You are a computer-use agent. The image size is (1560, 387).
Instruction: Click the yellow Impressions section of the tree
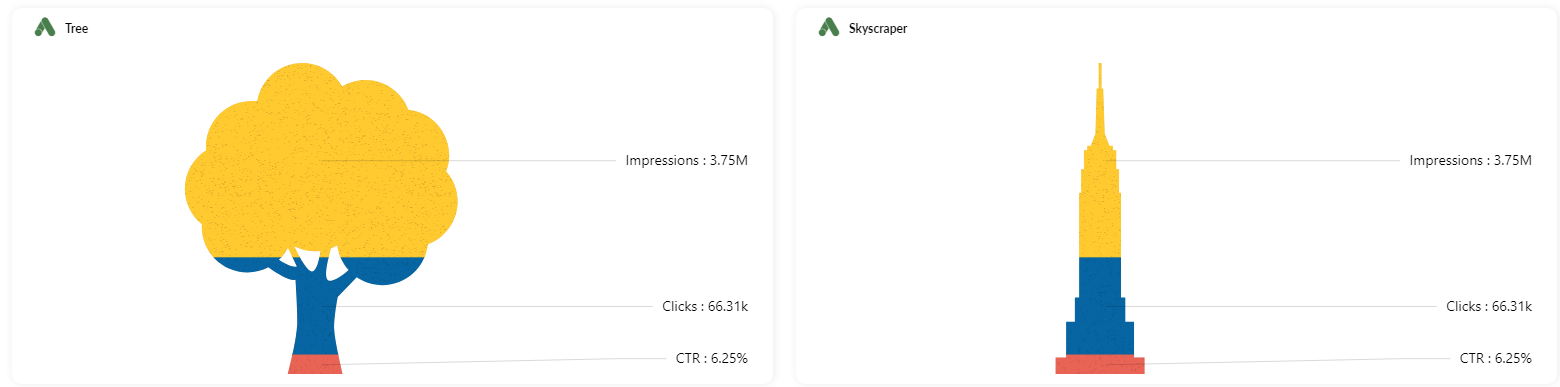click(x=322, y=160)
